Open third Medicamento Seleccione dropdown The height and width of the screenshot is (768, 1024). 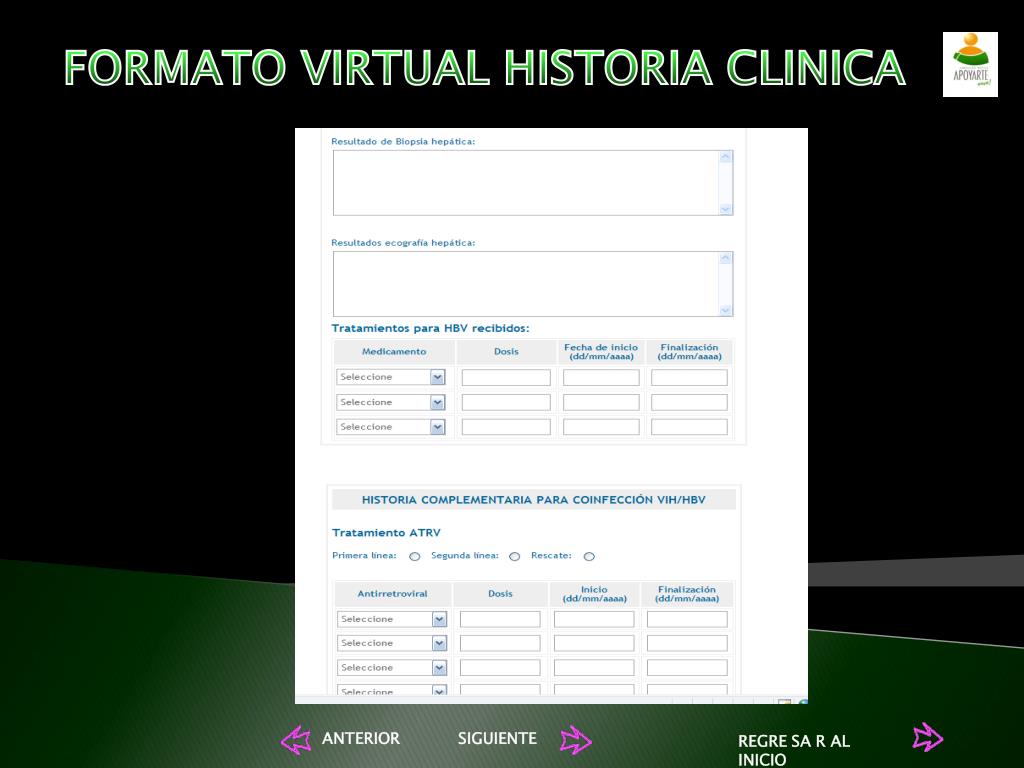pyautogui.click(x=391, y=427)
